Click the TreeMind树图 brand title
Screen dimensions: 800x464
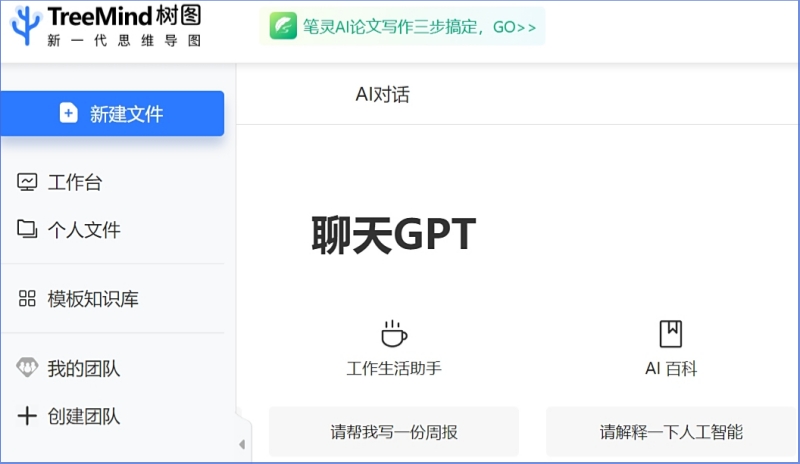(x=124, y=17)
